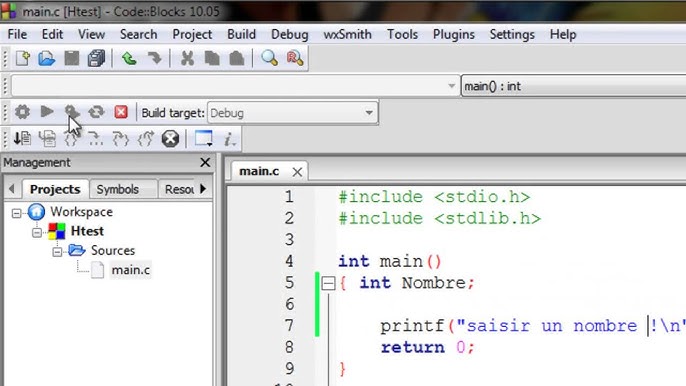
Task: Redo the last edit
Action: tap(154, 58)
